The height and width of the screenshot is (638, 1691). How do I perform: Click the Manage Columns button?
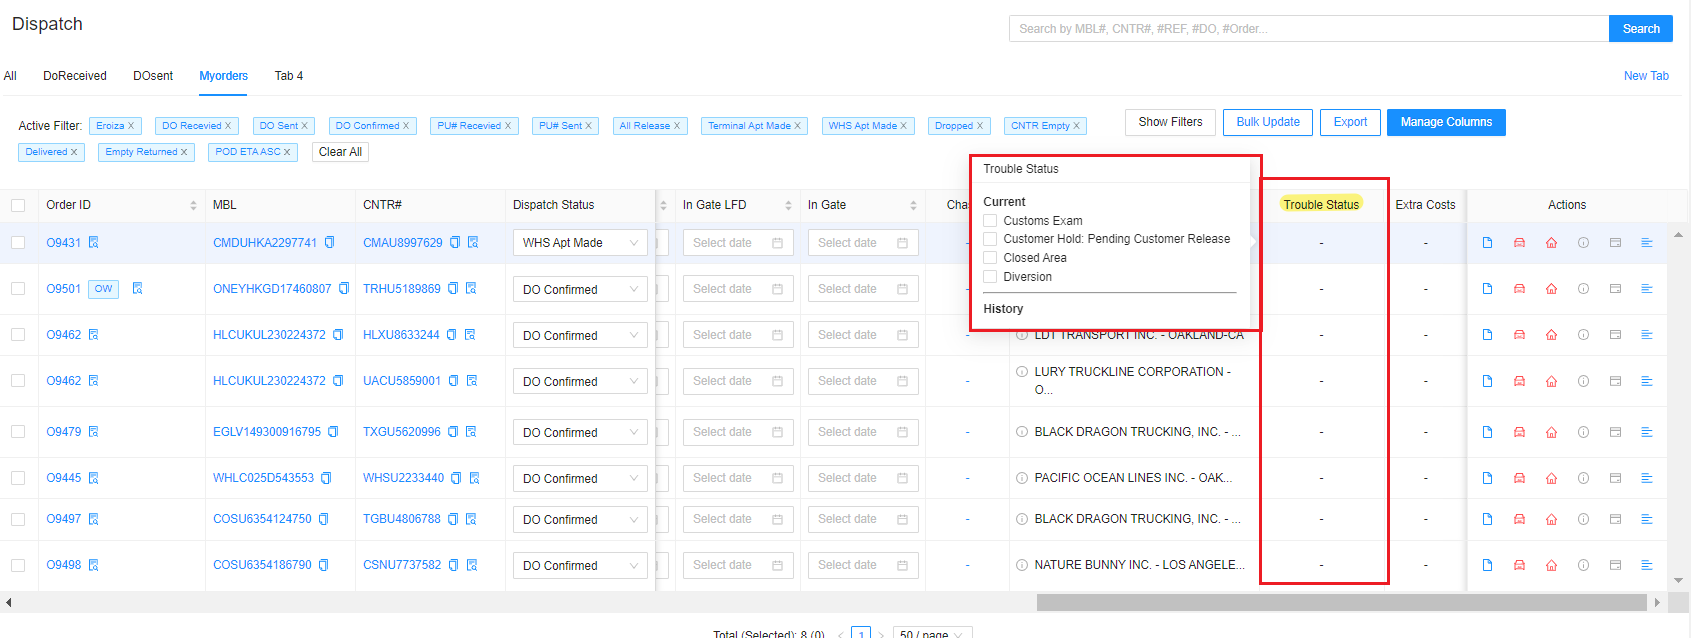1445,122
